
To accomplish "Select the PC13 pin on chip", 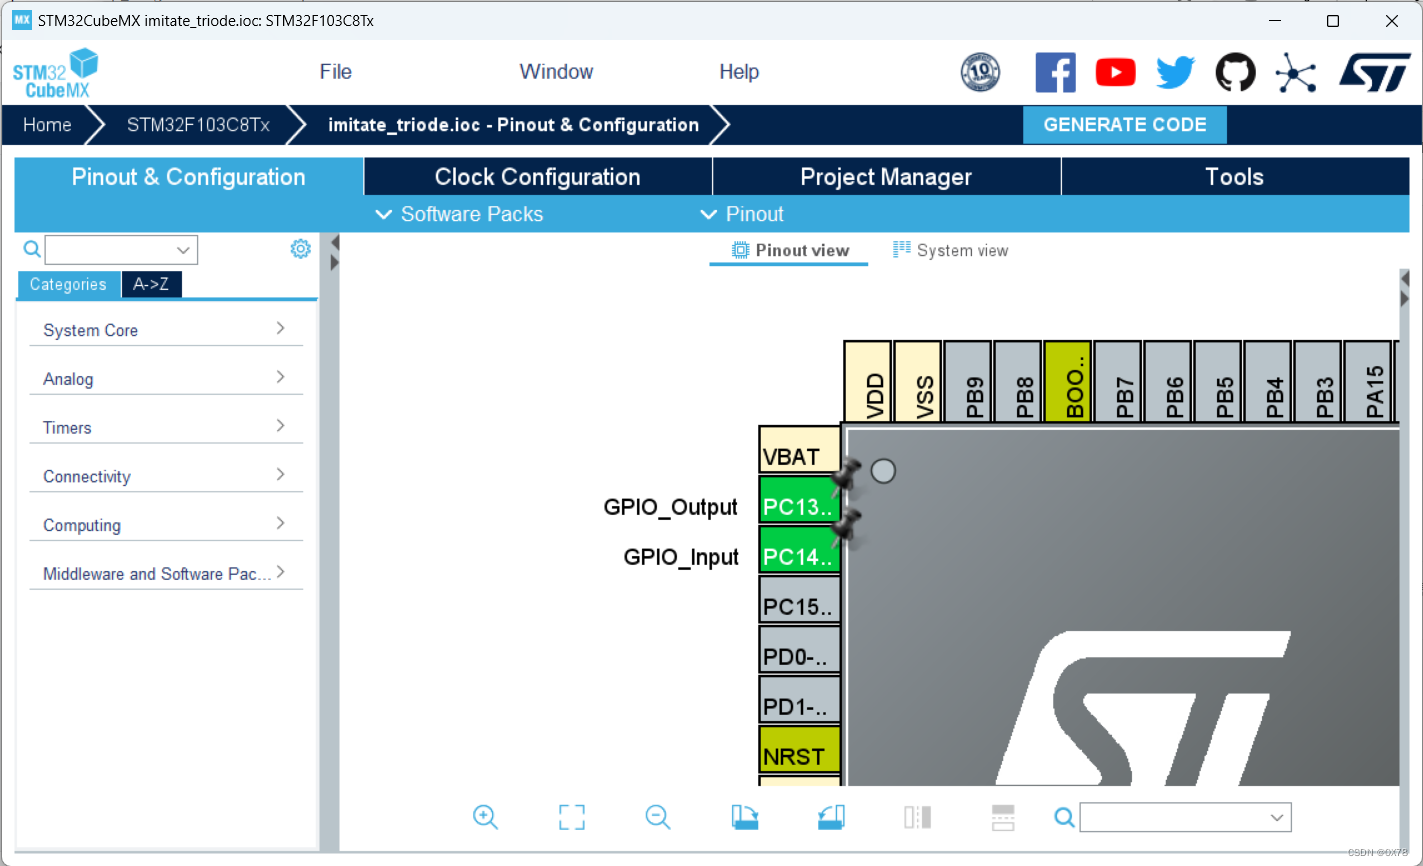I will pos(799,500).
